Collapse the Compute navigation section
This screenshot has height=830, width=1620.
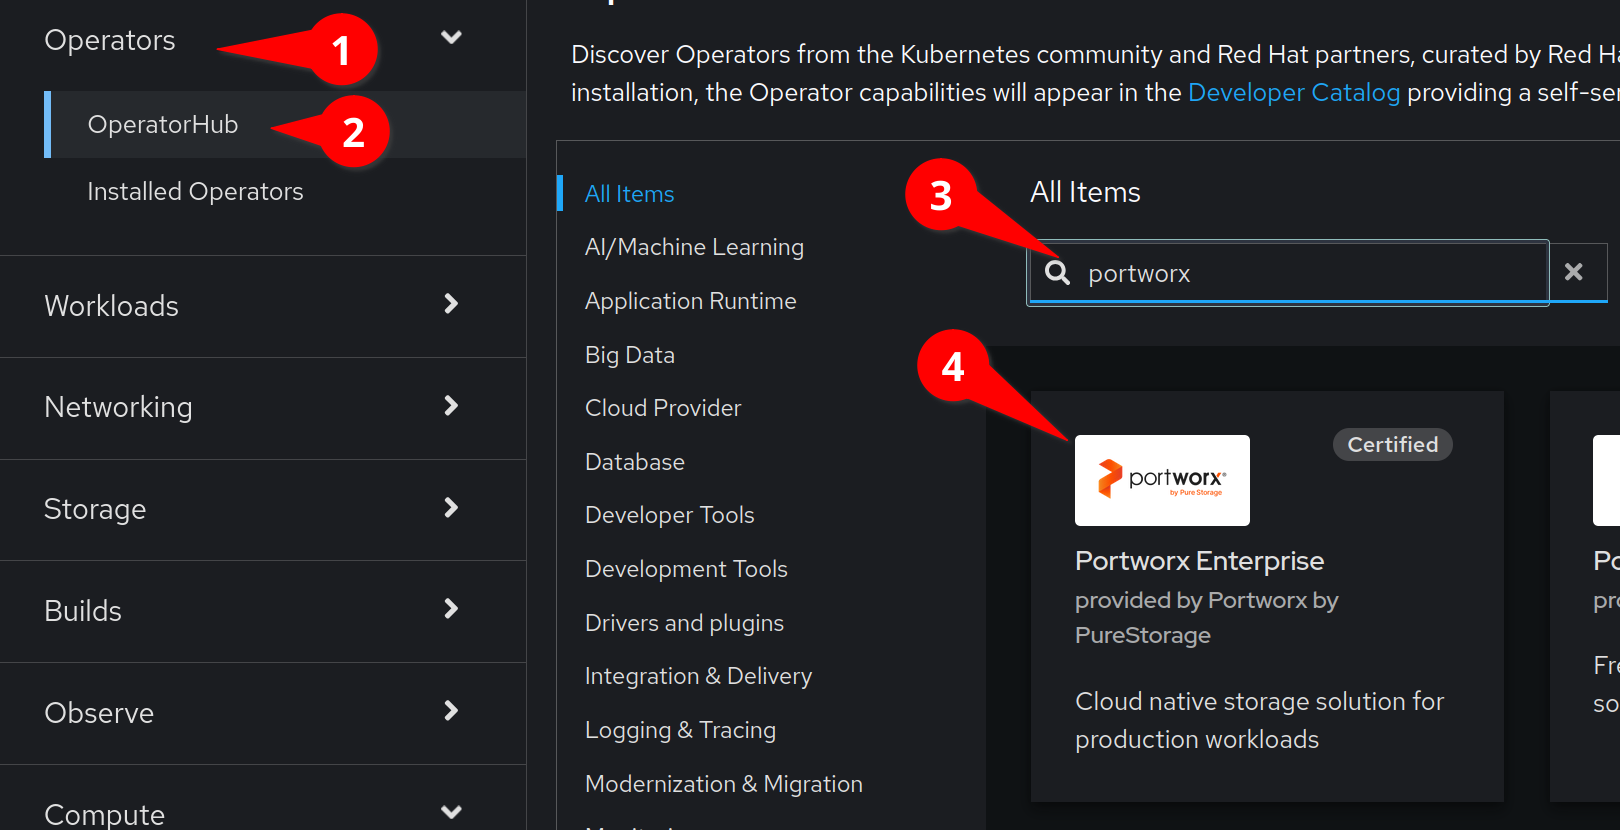click(x=451, y=812)
